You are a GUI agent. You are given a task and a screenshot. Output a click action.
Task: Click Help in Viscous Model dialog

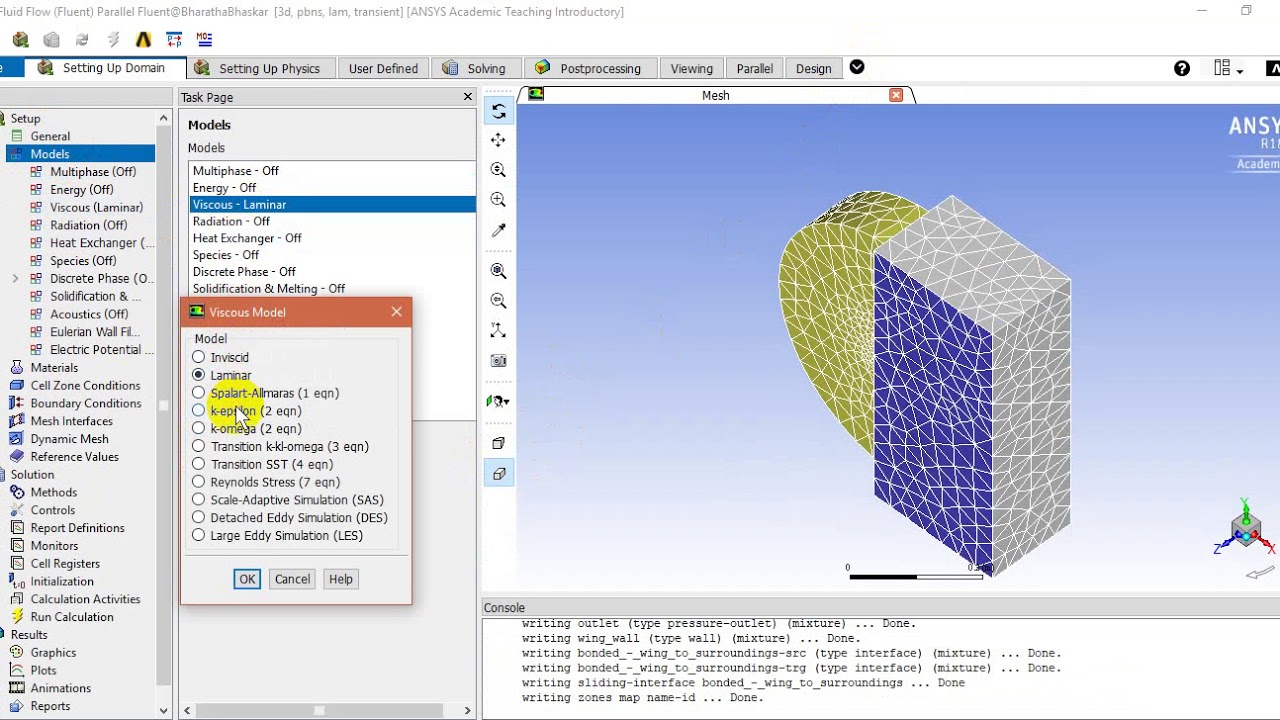(x=341, y=579)
